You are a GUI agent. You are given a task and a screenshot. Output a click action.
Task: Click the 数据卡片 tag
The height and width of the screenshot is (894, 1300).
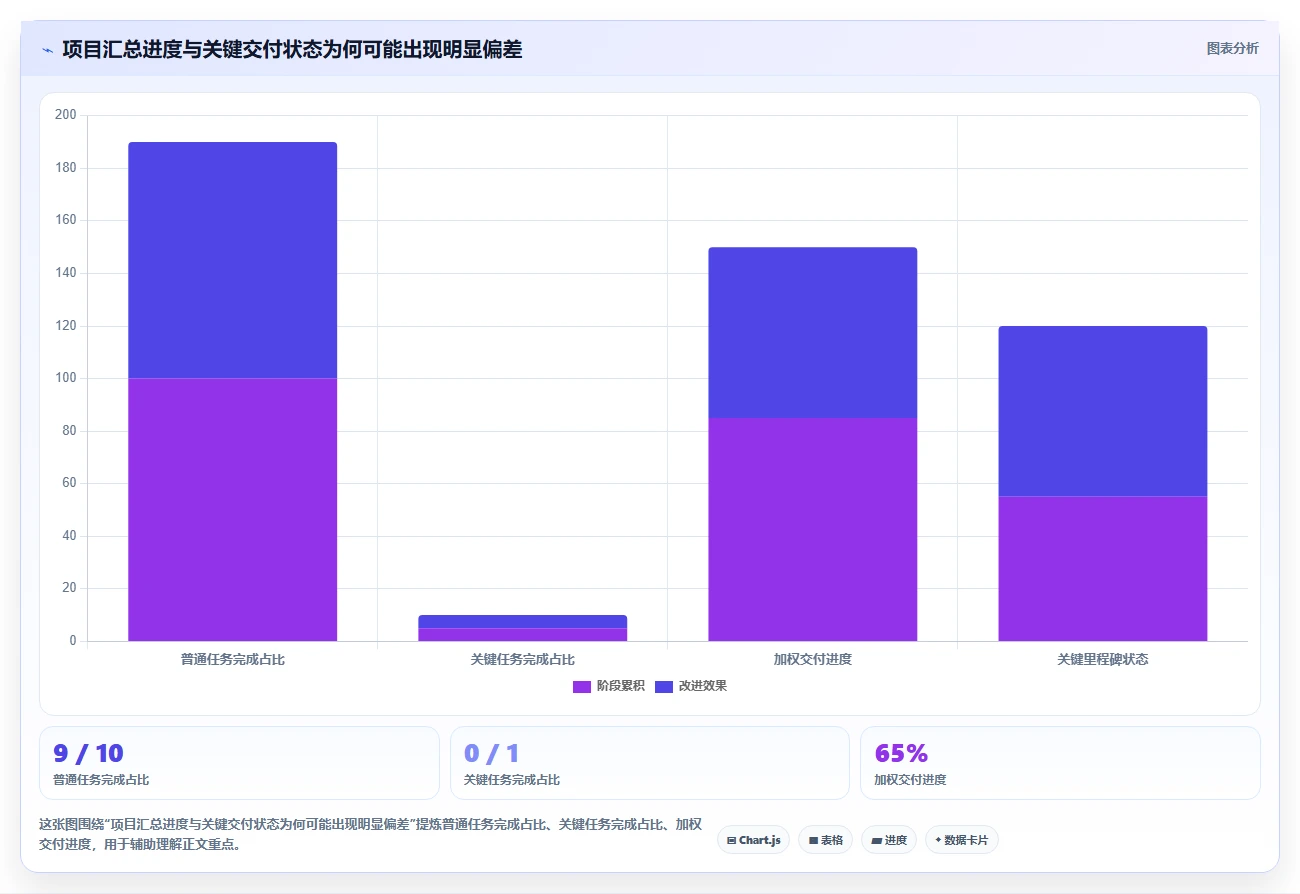(961, 840)
